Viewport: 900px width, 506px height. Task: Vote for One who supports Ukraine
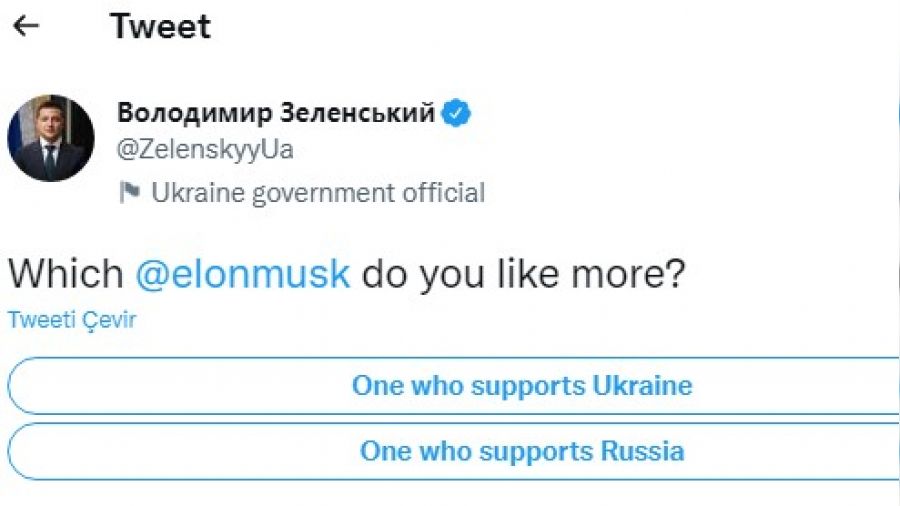tap(453, 386)
